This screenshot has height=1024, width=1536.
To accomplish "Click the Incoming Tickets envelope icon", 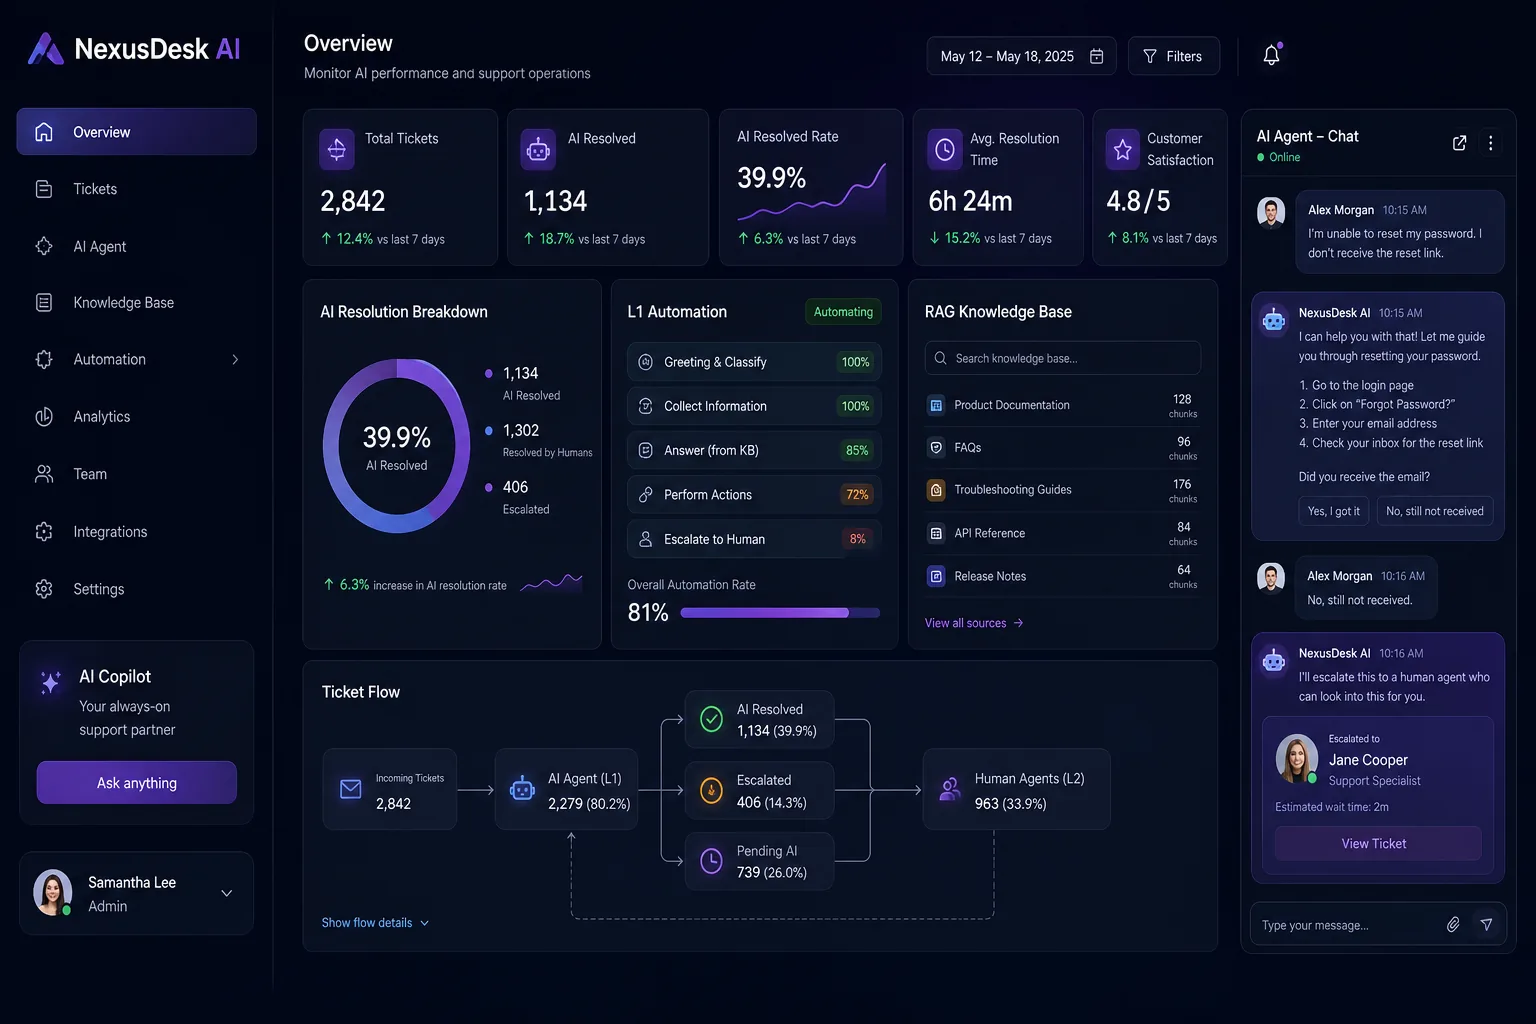I will click(x=351, y=789).
